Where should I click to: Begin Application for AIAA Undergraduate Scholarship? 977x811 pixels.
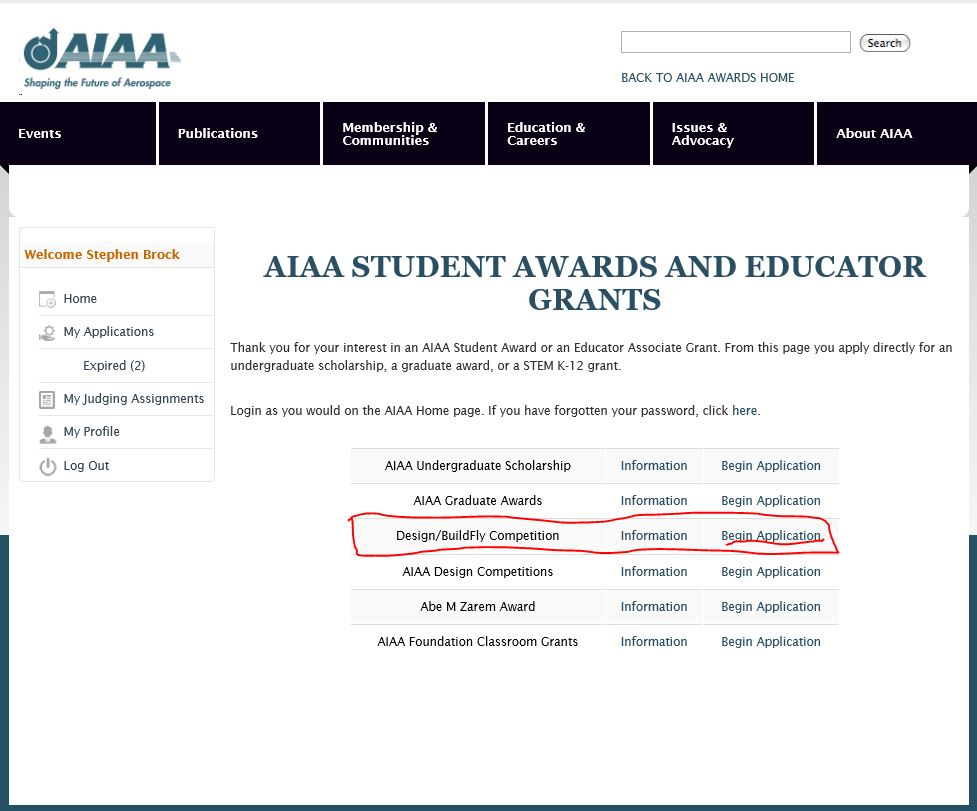(771, 465)
